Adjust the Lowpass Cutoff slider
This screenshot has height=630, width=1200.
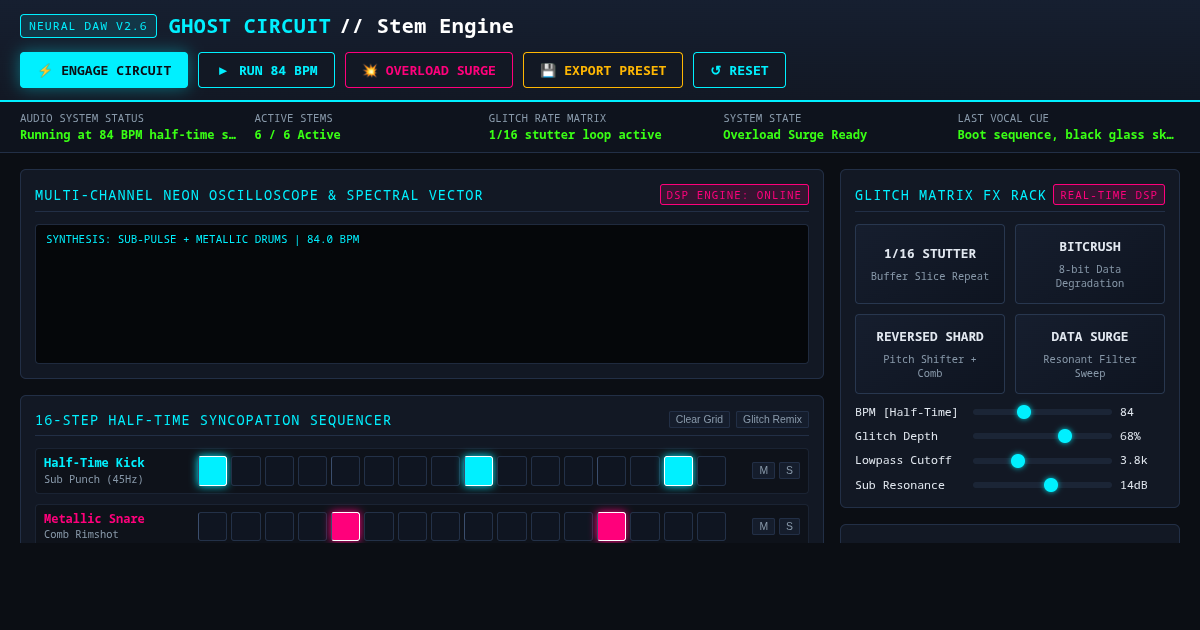click(x=1042, y=461)
